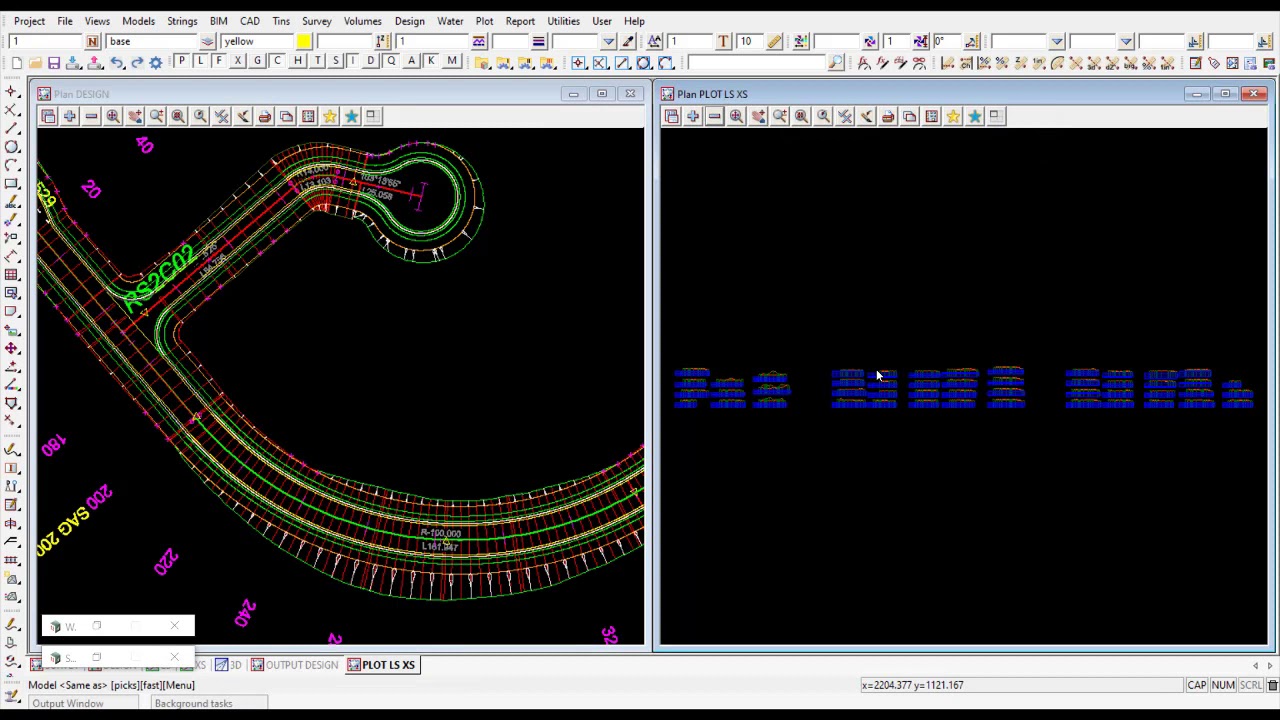Toggle the G snap button

[x=257, y=62]
